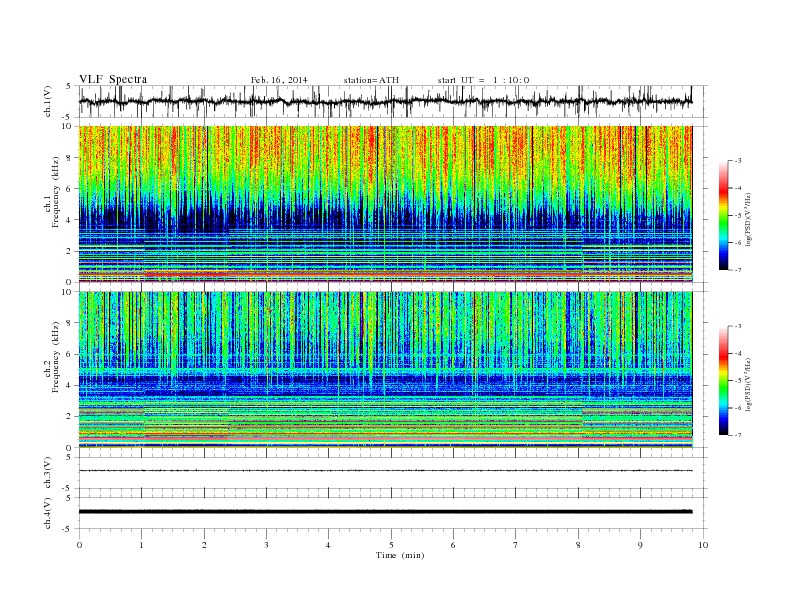Image resolution: width=792 pixels, height=612 pixels.
Task: Click inside the ch.2 spectrogram panel
Action: (385, 369)
